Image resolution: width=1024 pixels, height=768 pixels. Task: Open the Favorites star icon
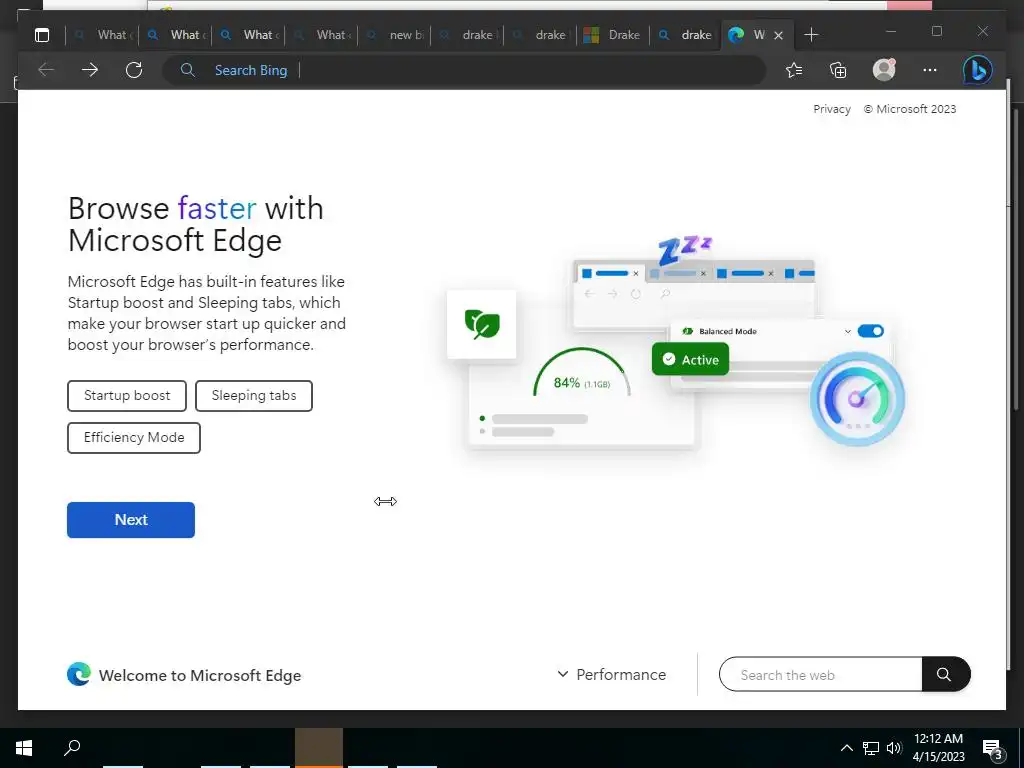[x=794, y=70]
